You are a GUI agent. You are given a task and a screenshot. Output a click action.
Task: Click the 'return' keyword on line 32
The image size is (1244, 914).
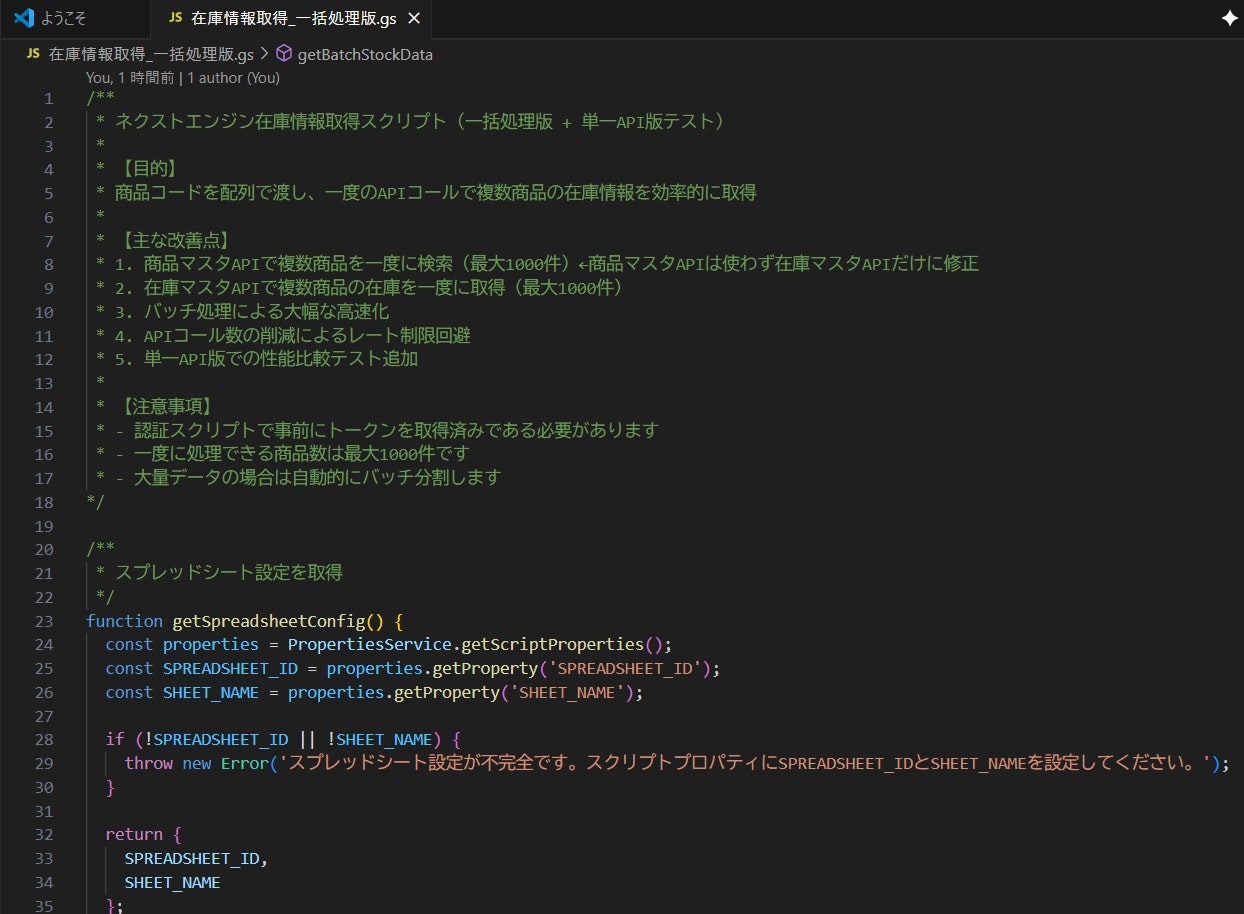[x=134, y=834]
